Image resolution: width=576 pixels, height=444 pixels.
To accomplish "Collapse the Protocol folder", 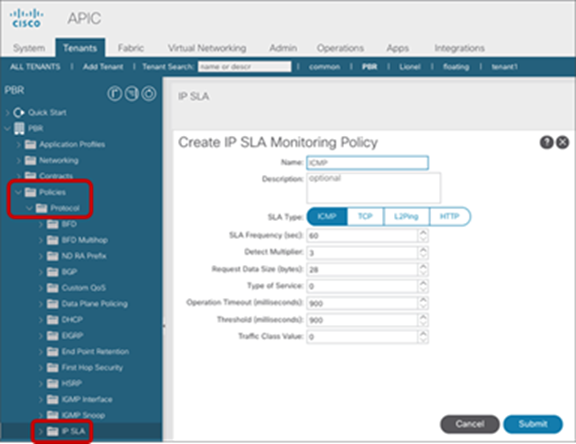I will (29, 208).
